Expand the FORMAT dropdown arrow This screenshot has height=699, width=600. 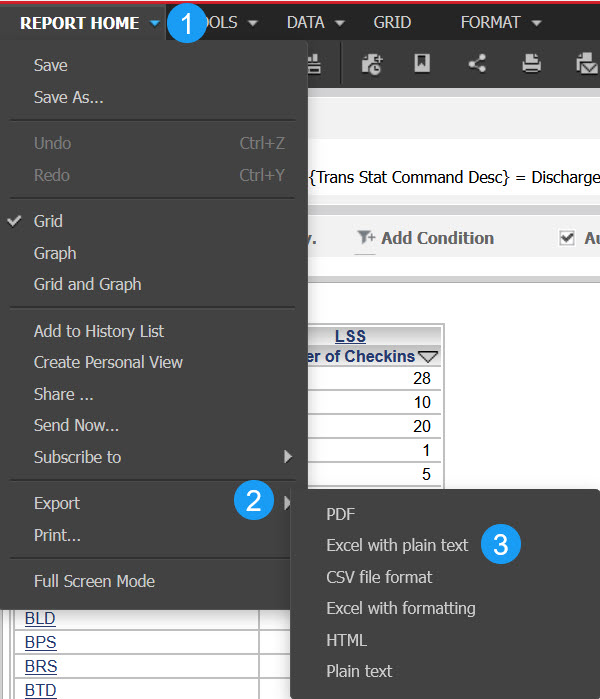(x=537, y=23)
